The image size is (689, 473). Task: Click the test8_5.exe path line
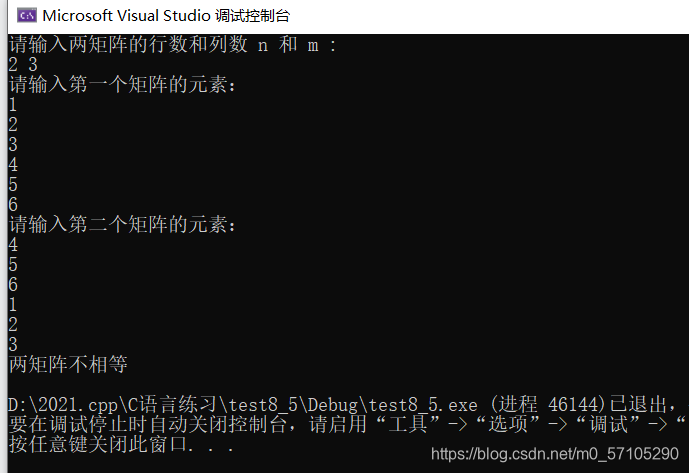pos(342,404)
